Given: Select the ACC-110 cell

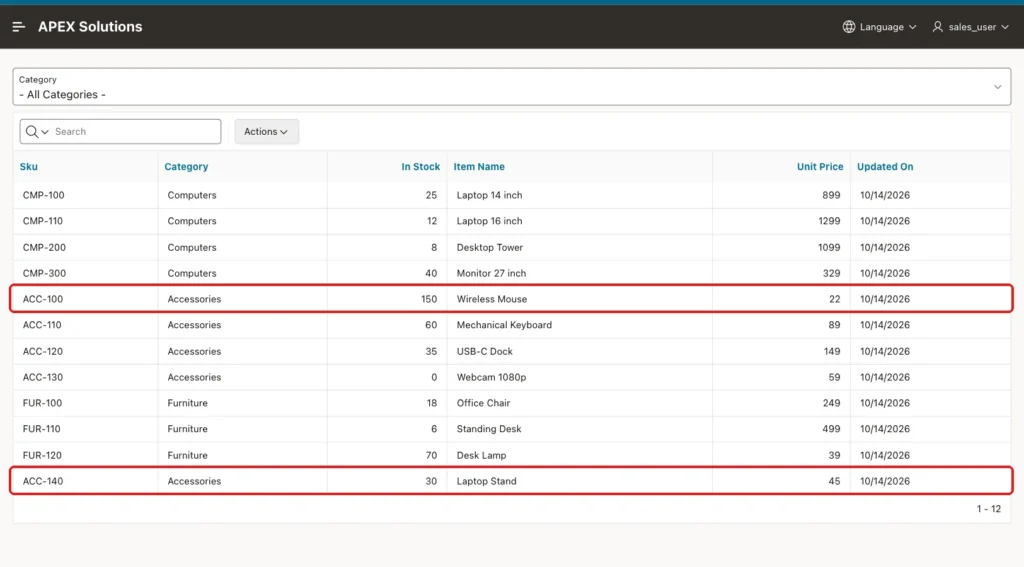Looking at the screenshot, I should pyautogui.click(x=86, y=325).
